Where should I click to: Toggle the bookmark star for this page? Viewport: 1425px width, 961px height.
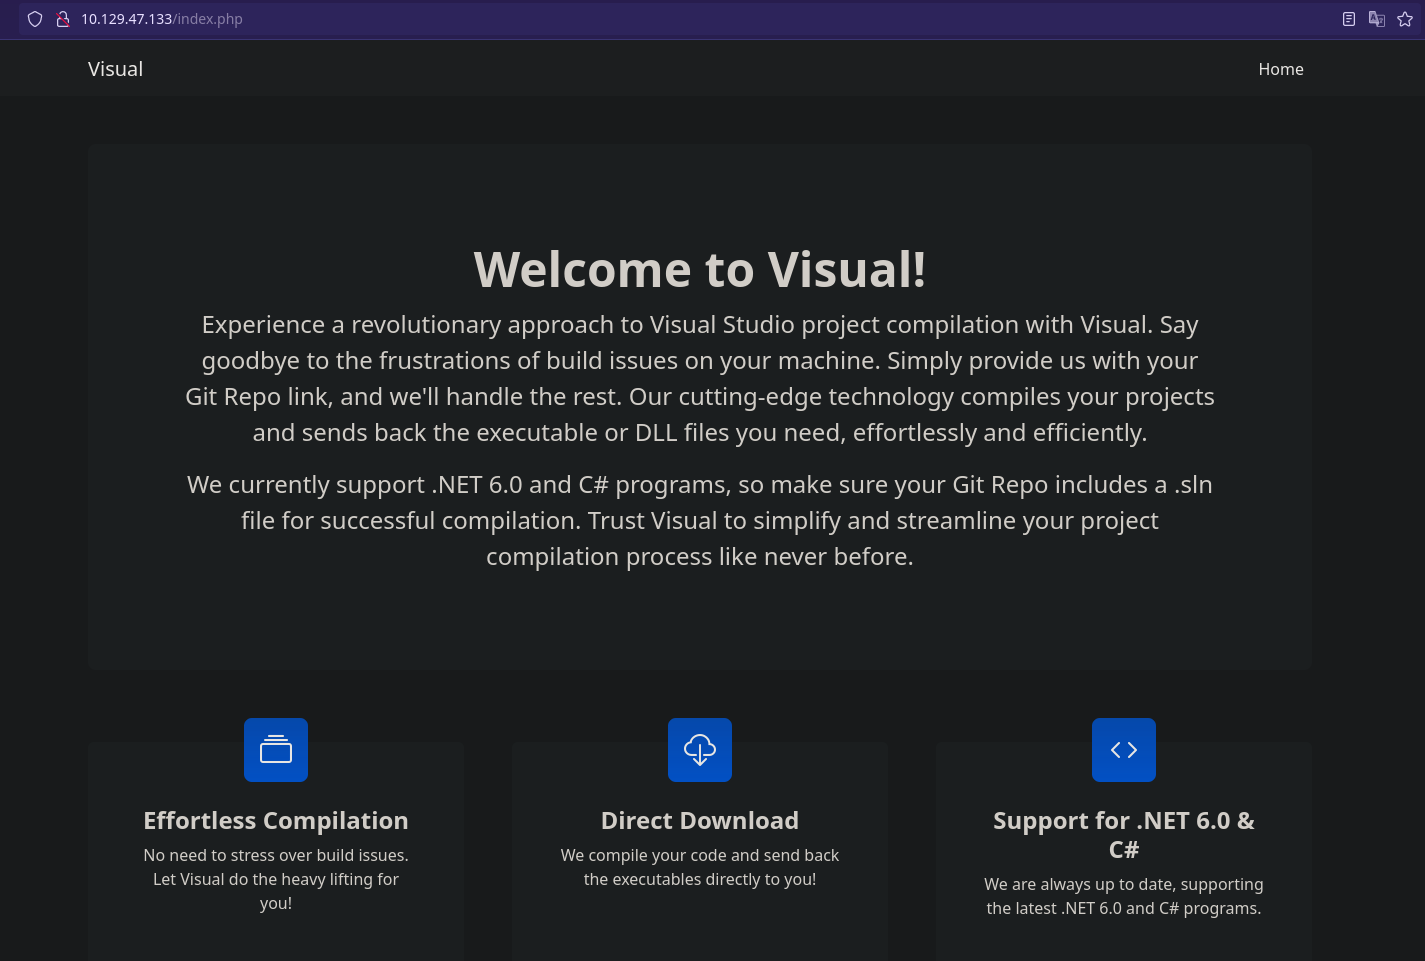click(1405, 19)
